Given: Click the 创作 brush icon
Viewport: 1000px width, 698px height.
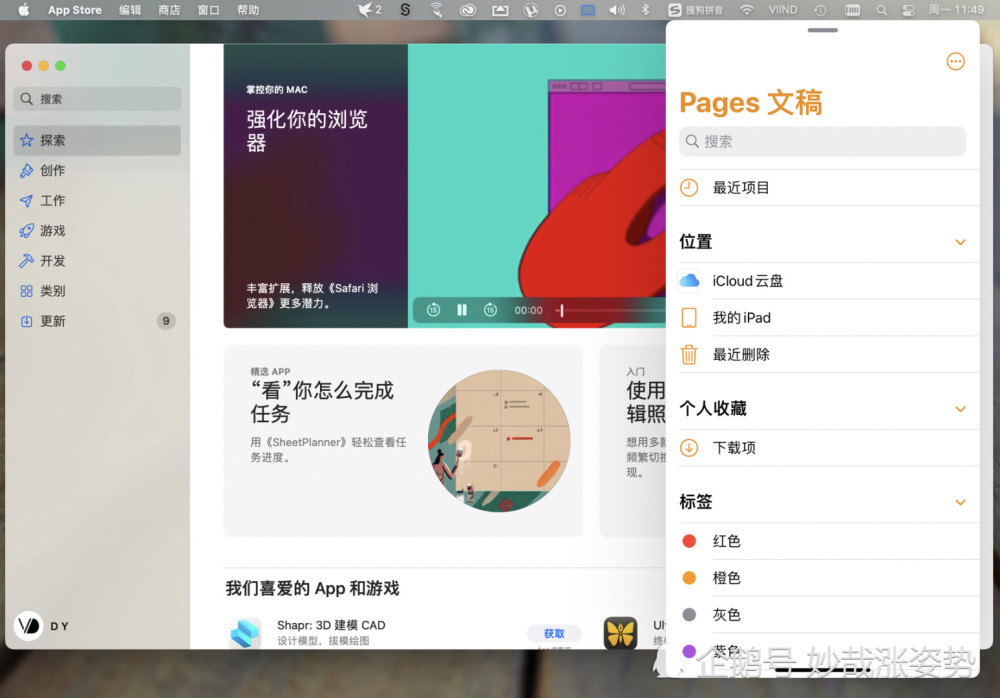Looking at the screenshot, I should point(26,170).
